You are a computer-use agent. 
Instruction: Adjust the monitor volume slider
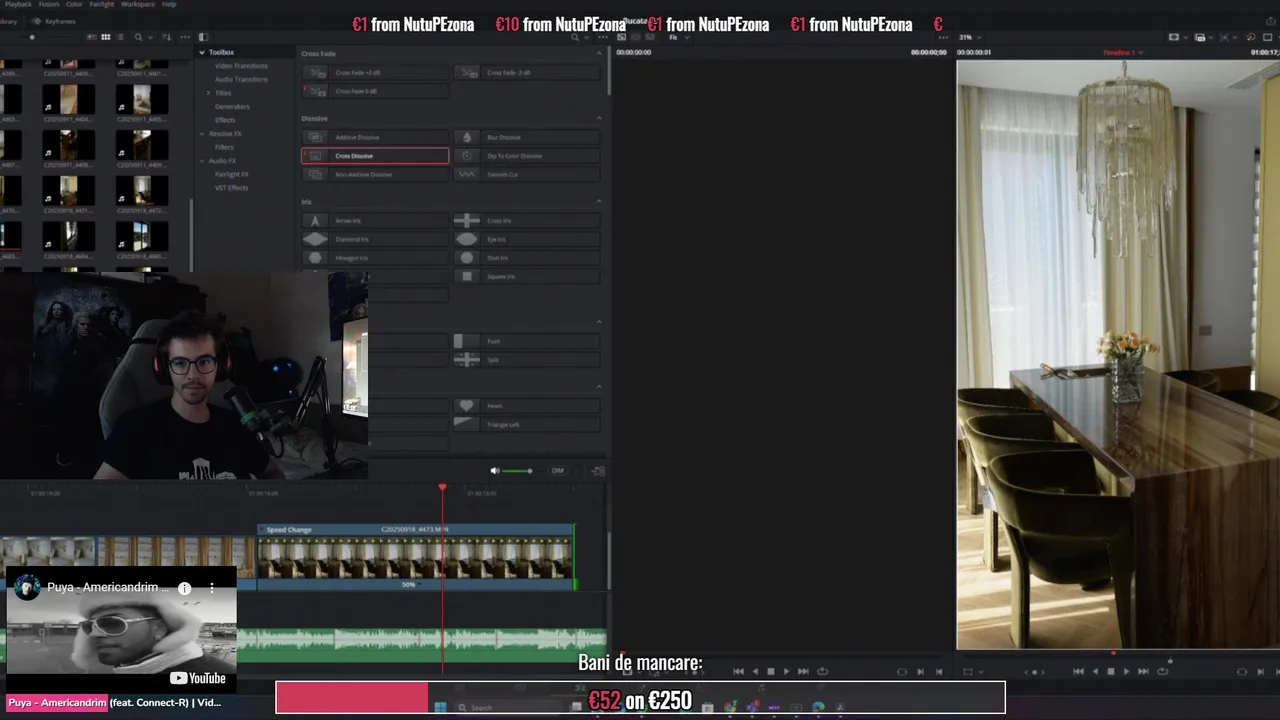(x=517, y=470)
